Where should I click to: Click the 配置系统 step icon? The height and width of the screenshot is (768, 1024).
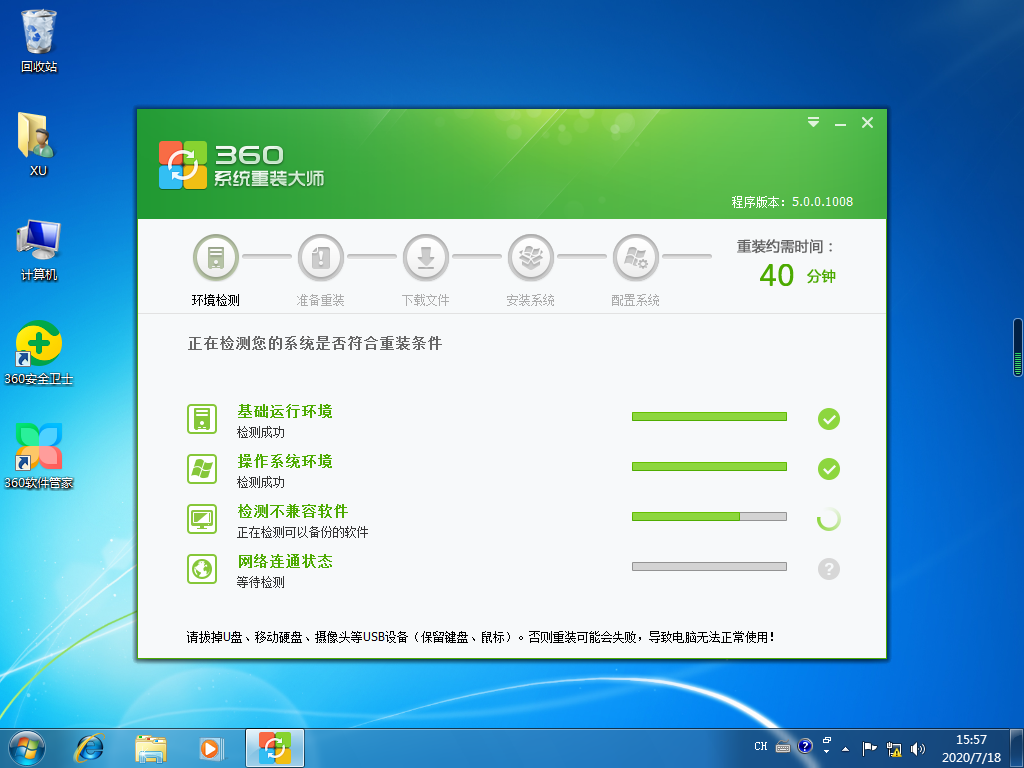[x=636, y=256]
